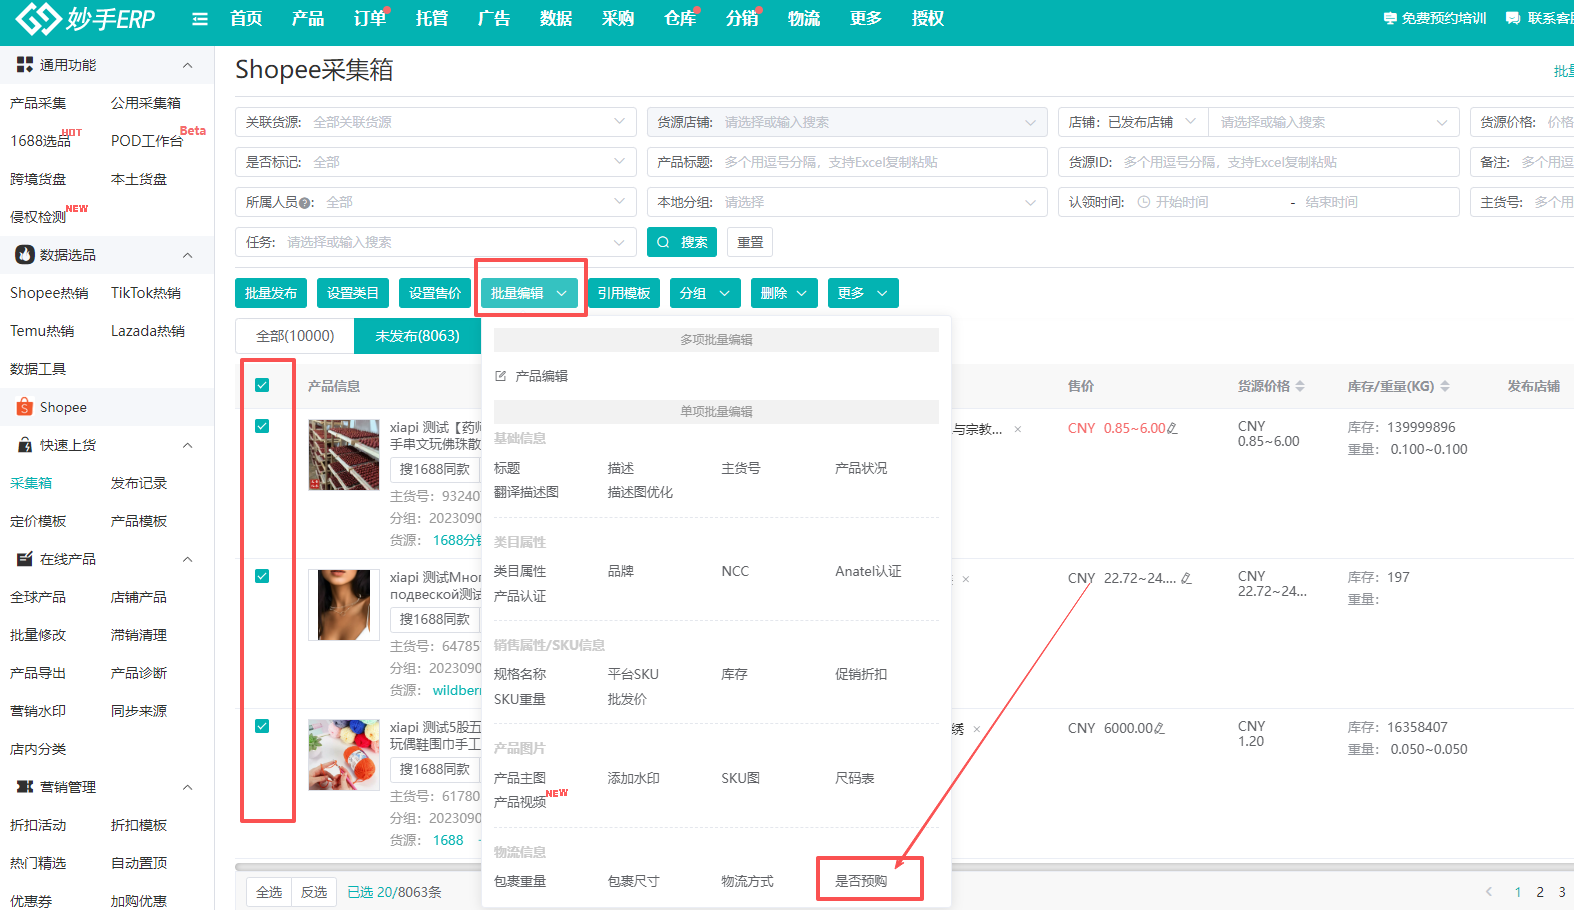Open the 是否标记 dropdown
The image size is (1574, 910).
[x=436, y=162]
